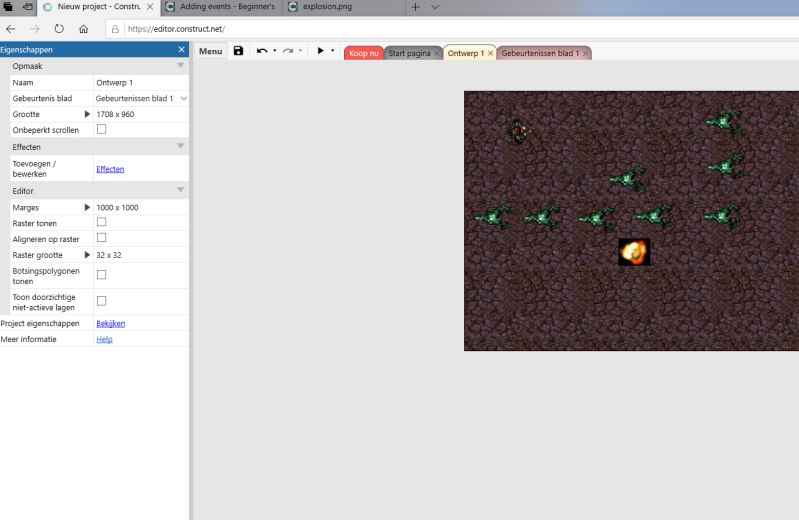Screen dimensions: 799x520
Task: Close the Eigenschappen properties panel
Action: 181,49
